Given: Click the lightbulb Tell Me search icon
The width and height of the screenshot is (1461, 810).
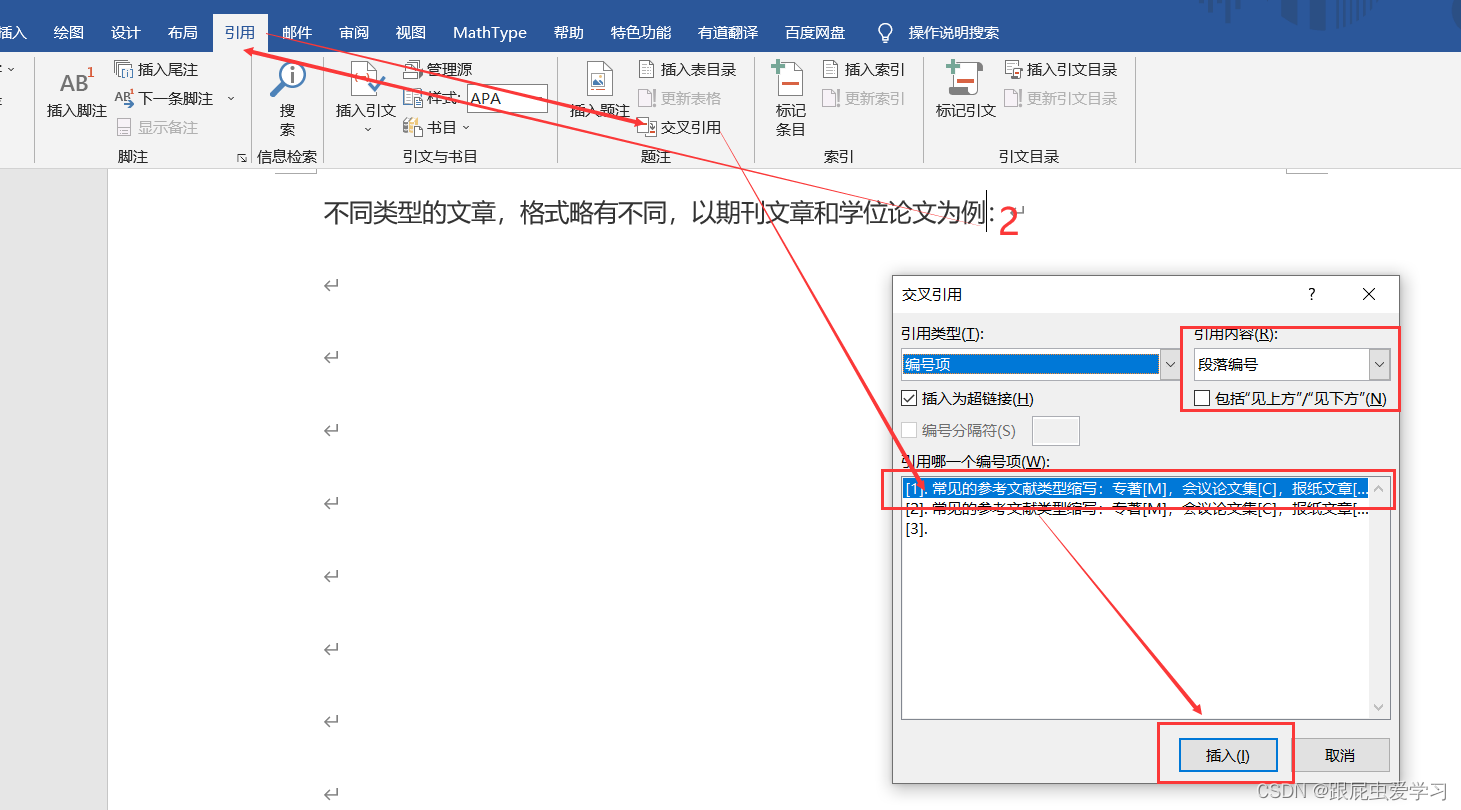Looking at the screenshot, I should [x=885, y=33].
